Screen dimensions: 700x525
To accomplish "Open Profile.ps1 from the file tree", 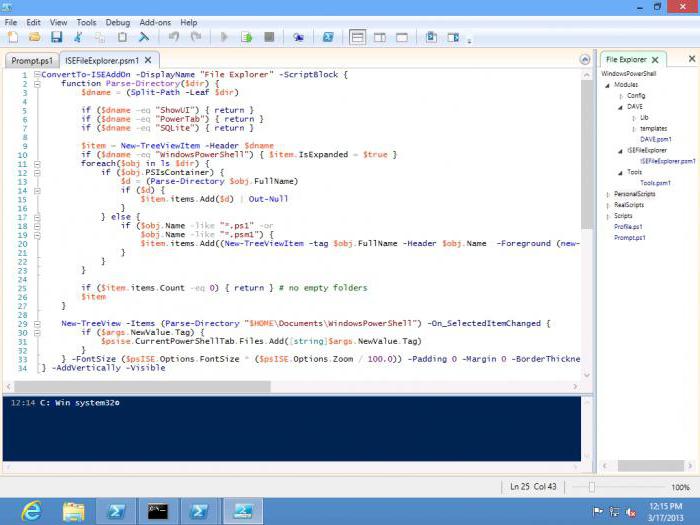I will click(x=628, y=227).
